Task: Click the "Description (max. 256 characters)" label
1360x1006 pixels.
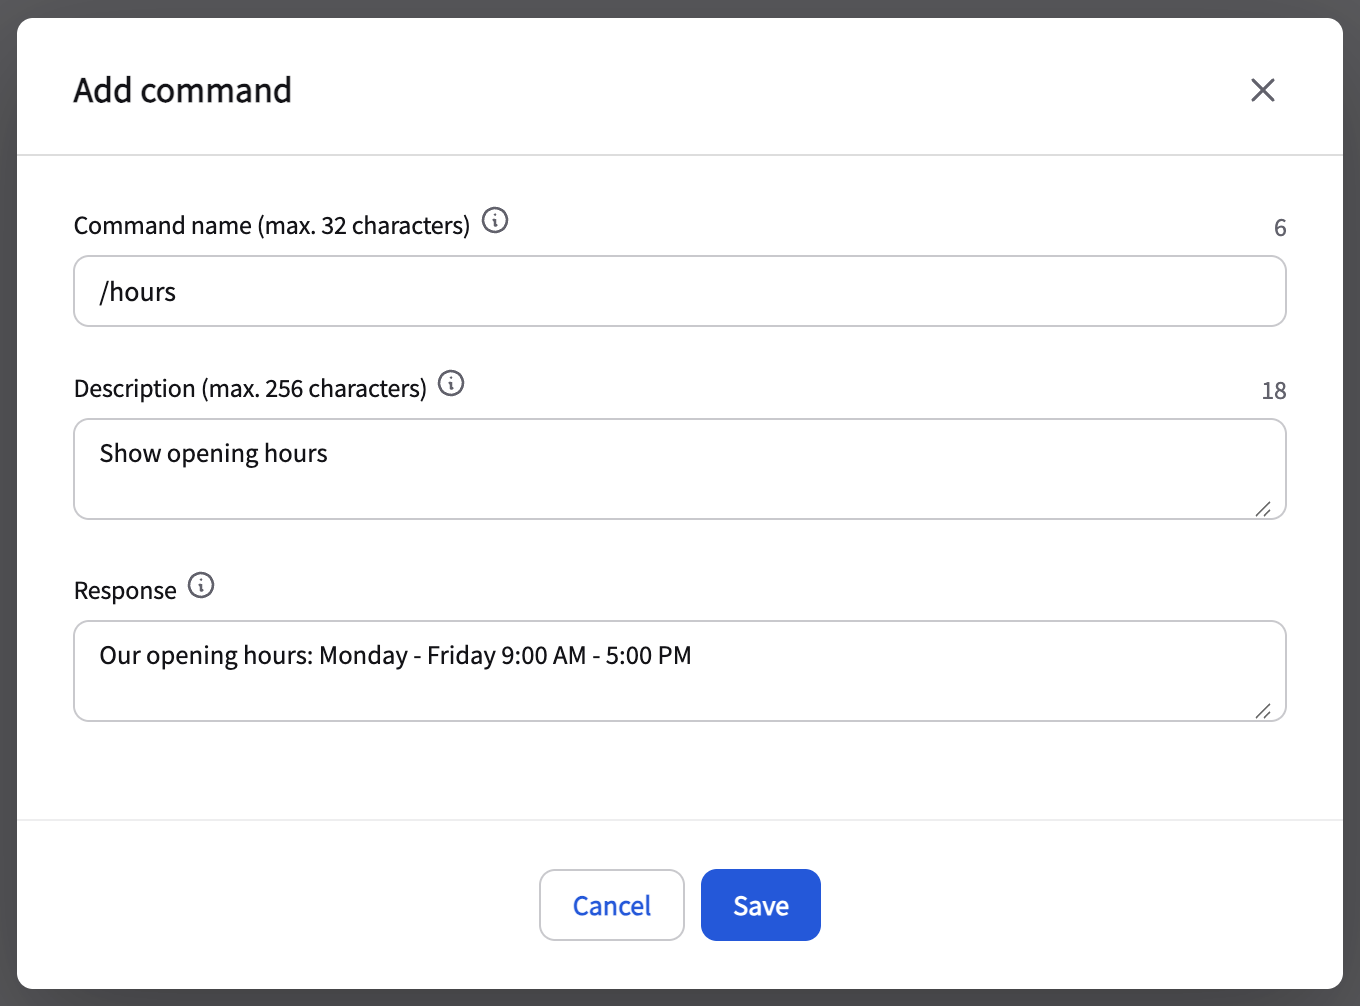Action: click(250, 389)
